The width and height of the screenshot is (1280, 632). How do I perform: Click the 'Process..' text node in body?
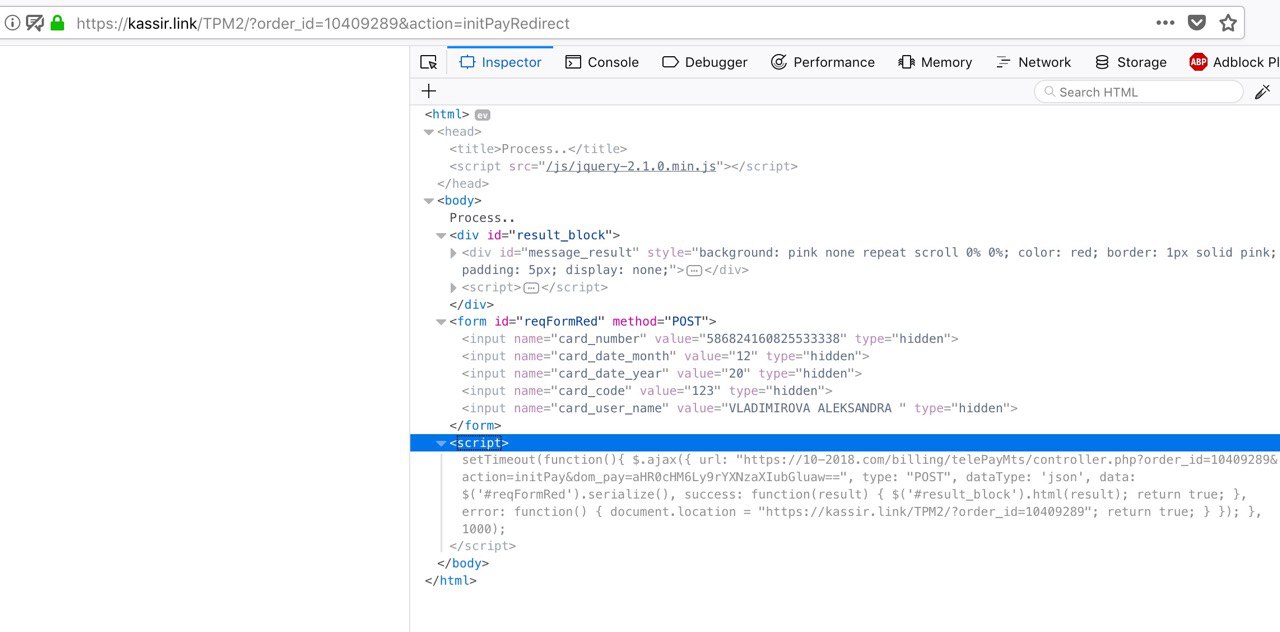point(482,218)
